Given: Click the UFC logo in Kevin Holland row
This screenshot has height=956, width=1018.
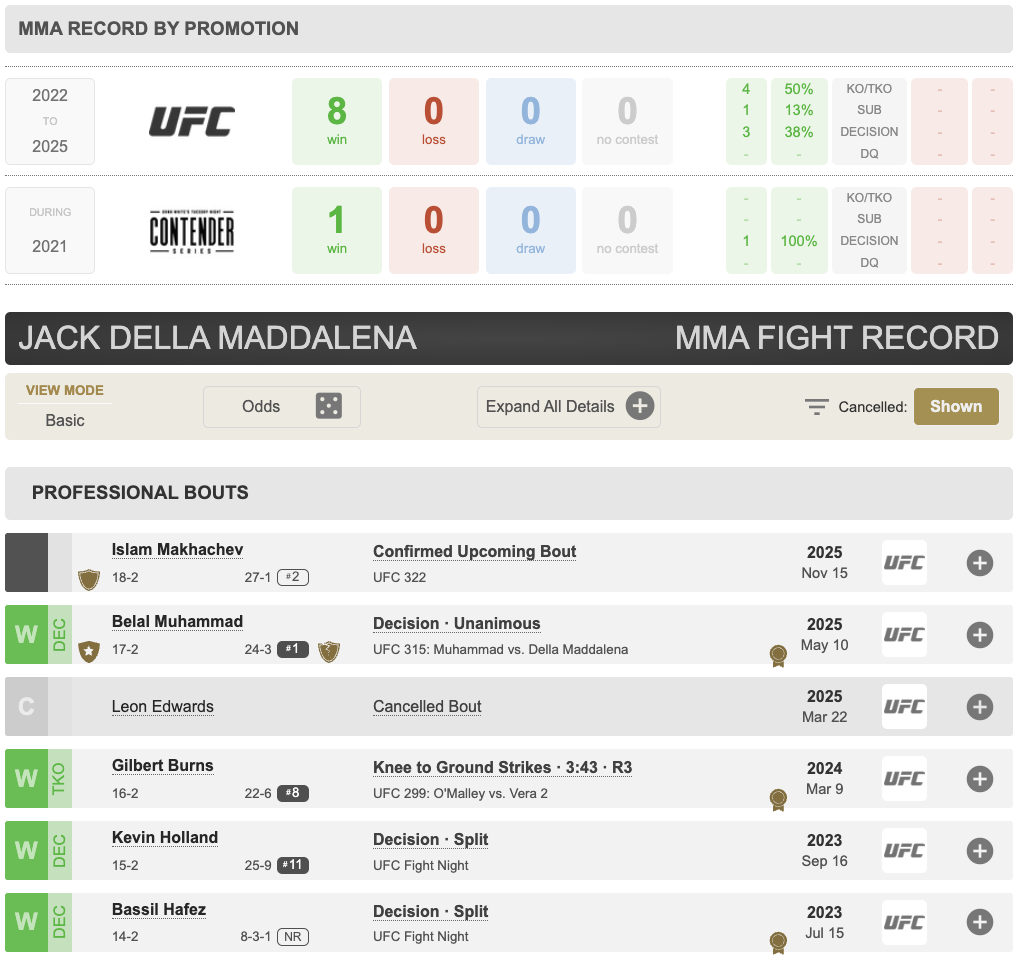Looking at the screenshot, I should coord(903,850).
